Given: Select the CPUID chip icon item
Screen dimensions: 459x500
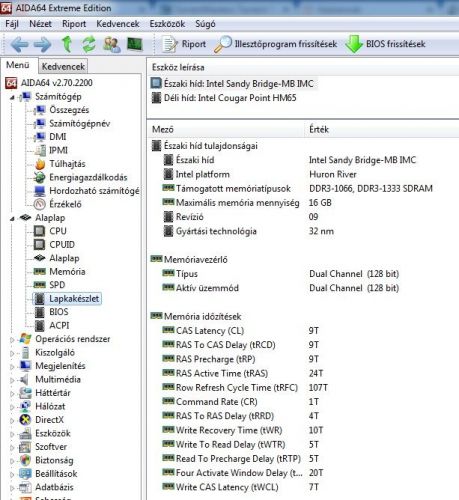Looking at the screenshot, I should coord(40,244).
